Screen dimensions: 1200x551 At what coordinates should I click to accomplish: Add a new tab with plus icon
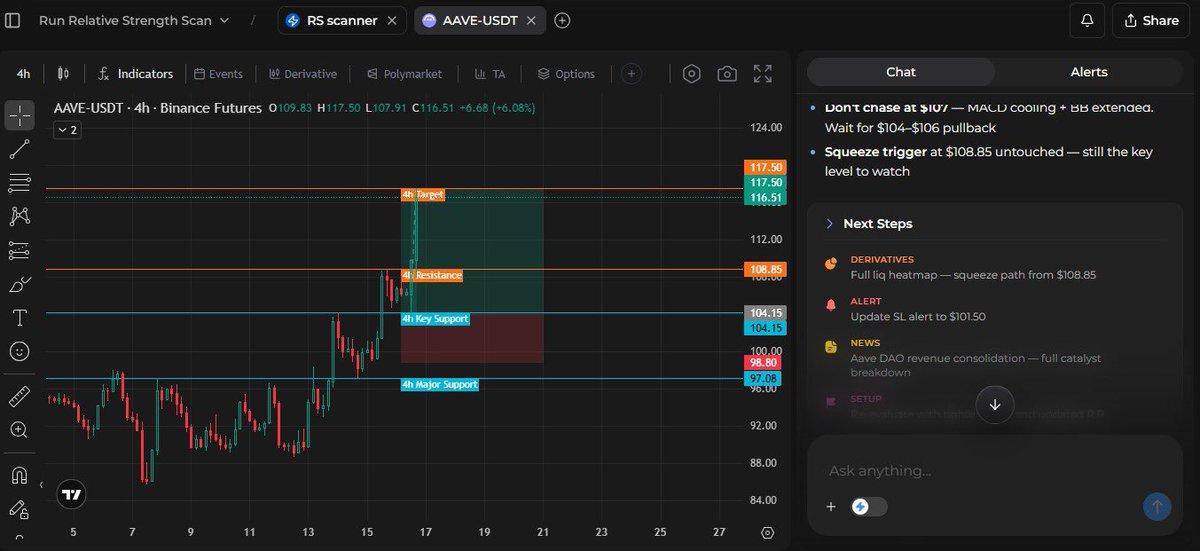pos(562,20)
